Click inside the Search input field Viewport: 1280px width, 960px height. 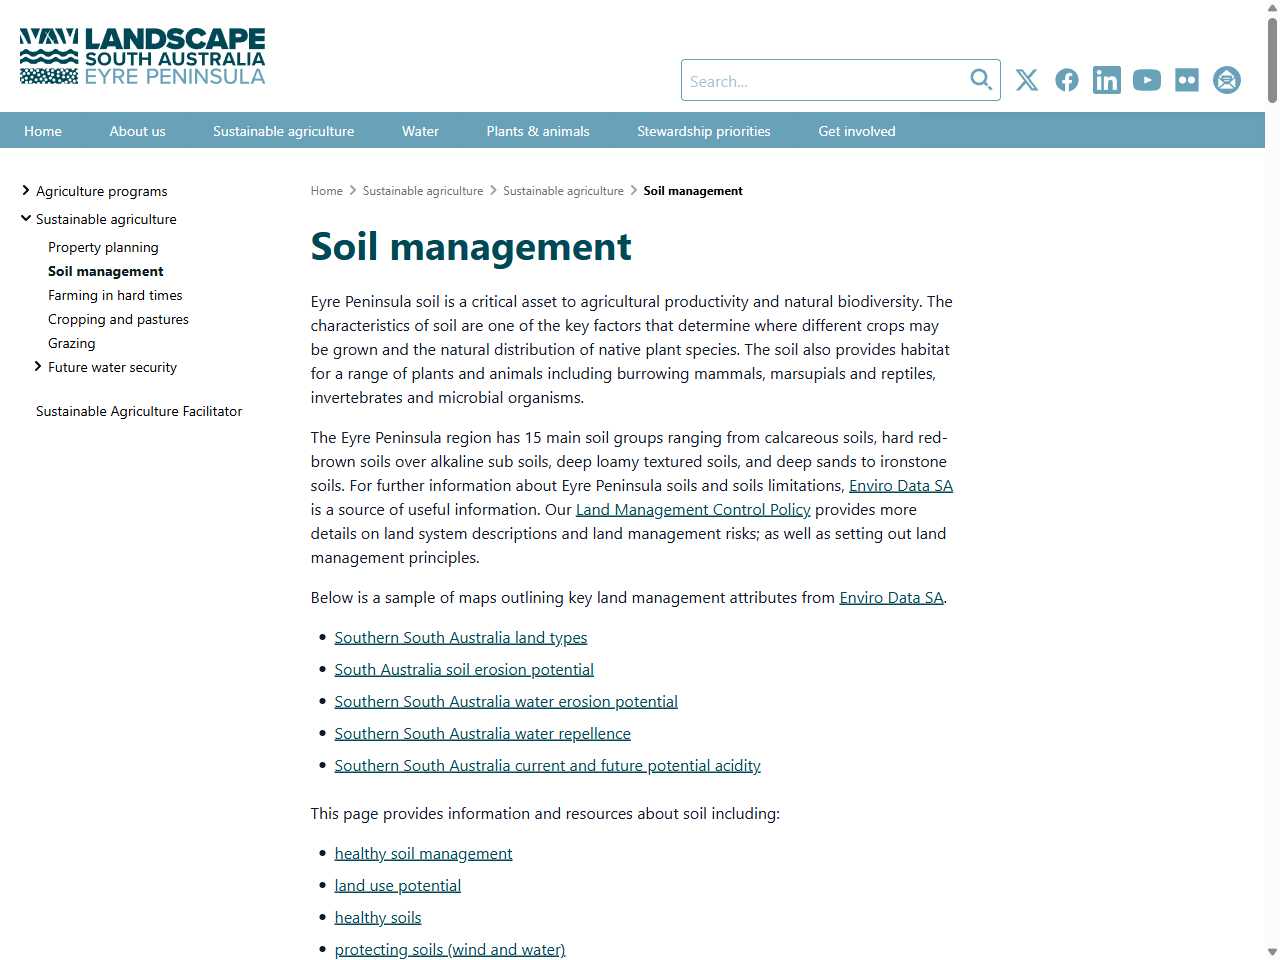coord(830,80)
